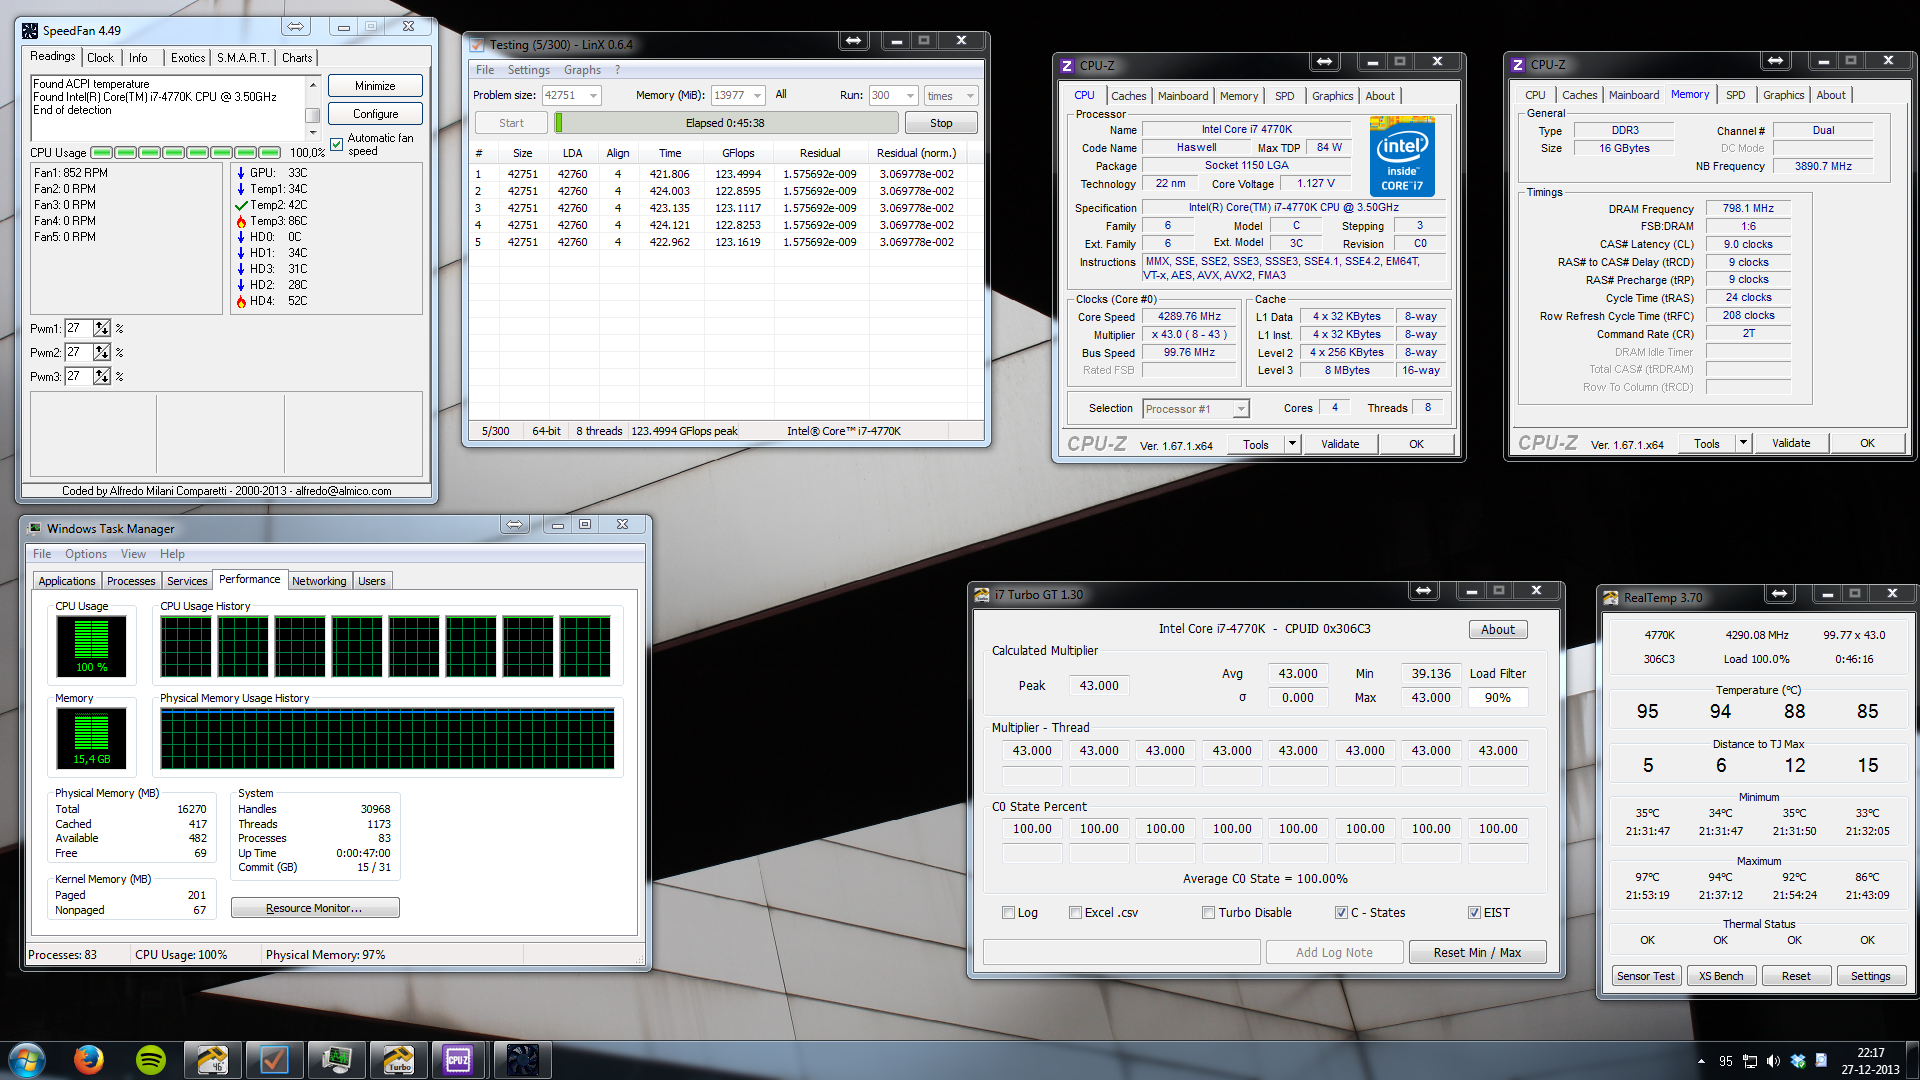Click the i7 Turbo GT title icon
The image size is (1920, 1080).
coord(982,595)
